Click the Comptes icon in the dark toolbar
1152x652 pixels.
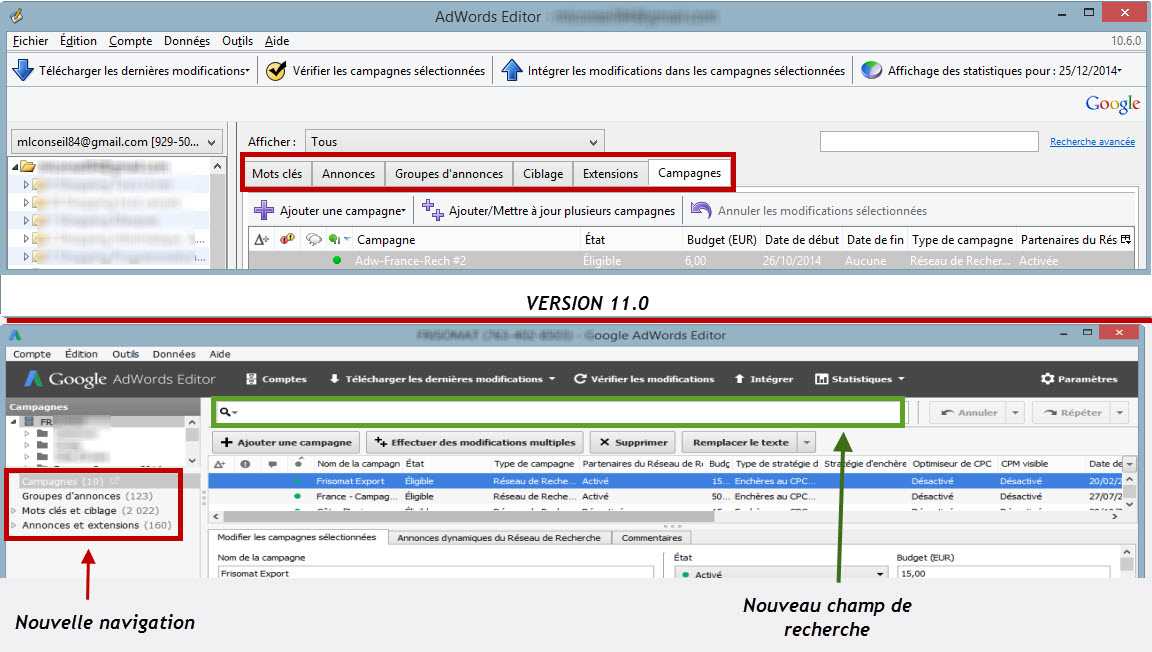click(x=251, y=379)
